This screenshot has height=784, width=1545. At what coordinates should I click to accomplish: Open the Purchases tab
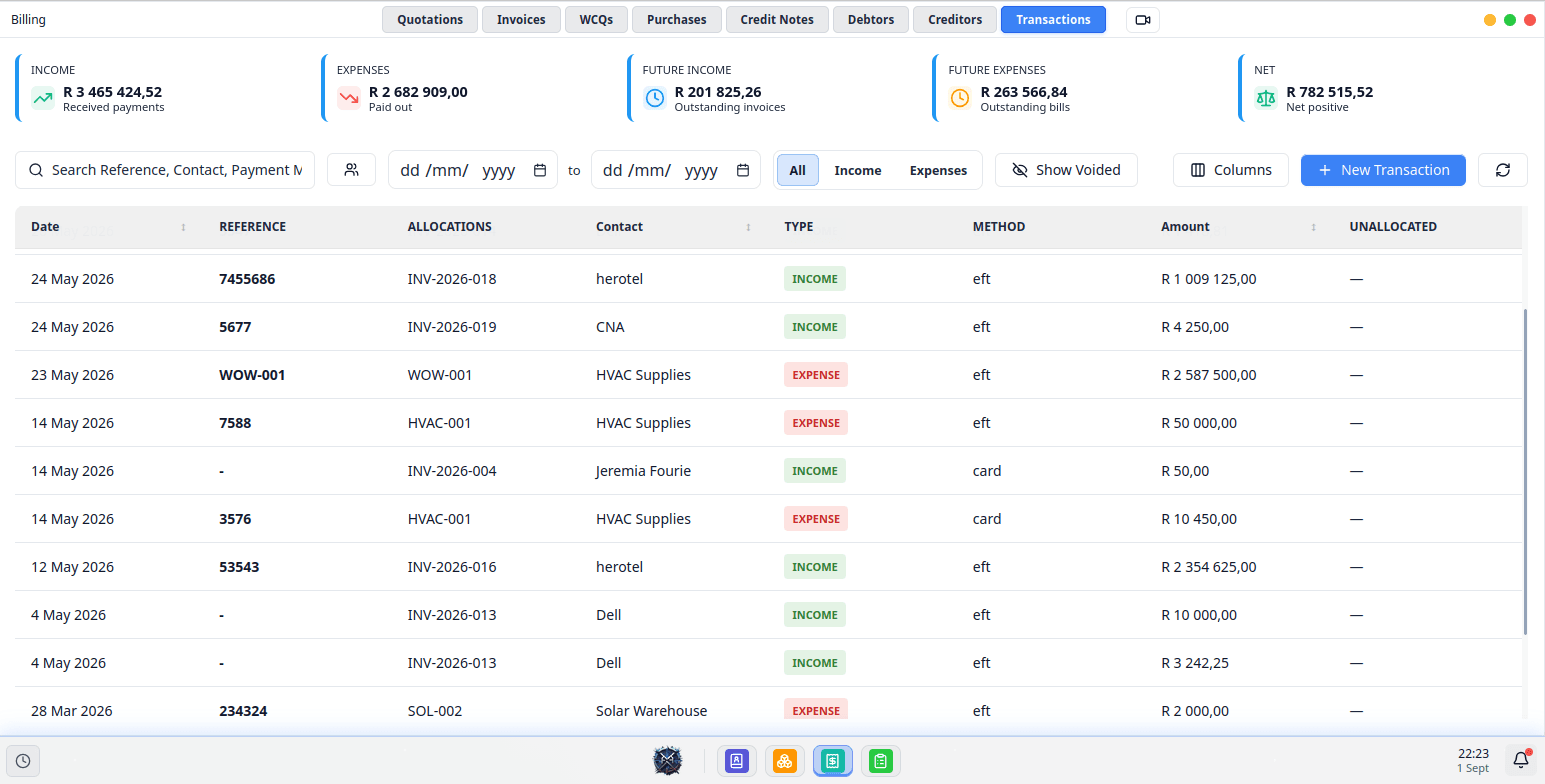tap(677, 20)
